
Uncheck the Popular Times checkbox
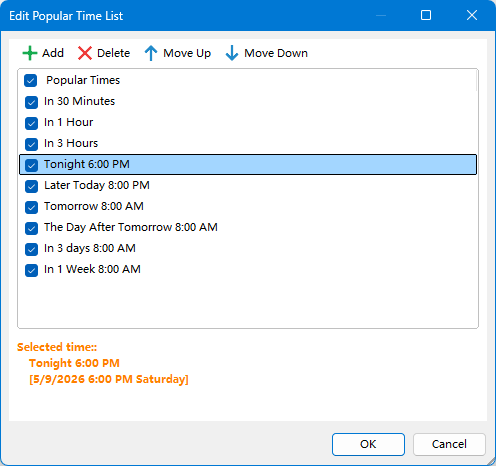(x=31, y=81)
